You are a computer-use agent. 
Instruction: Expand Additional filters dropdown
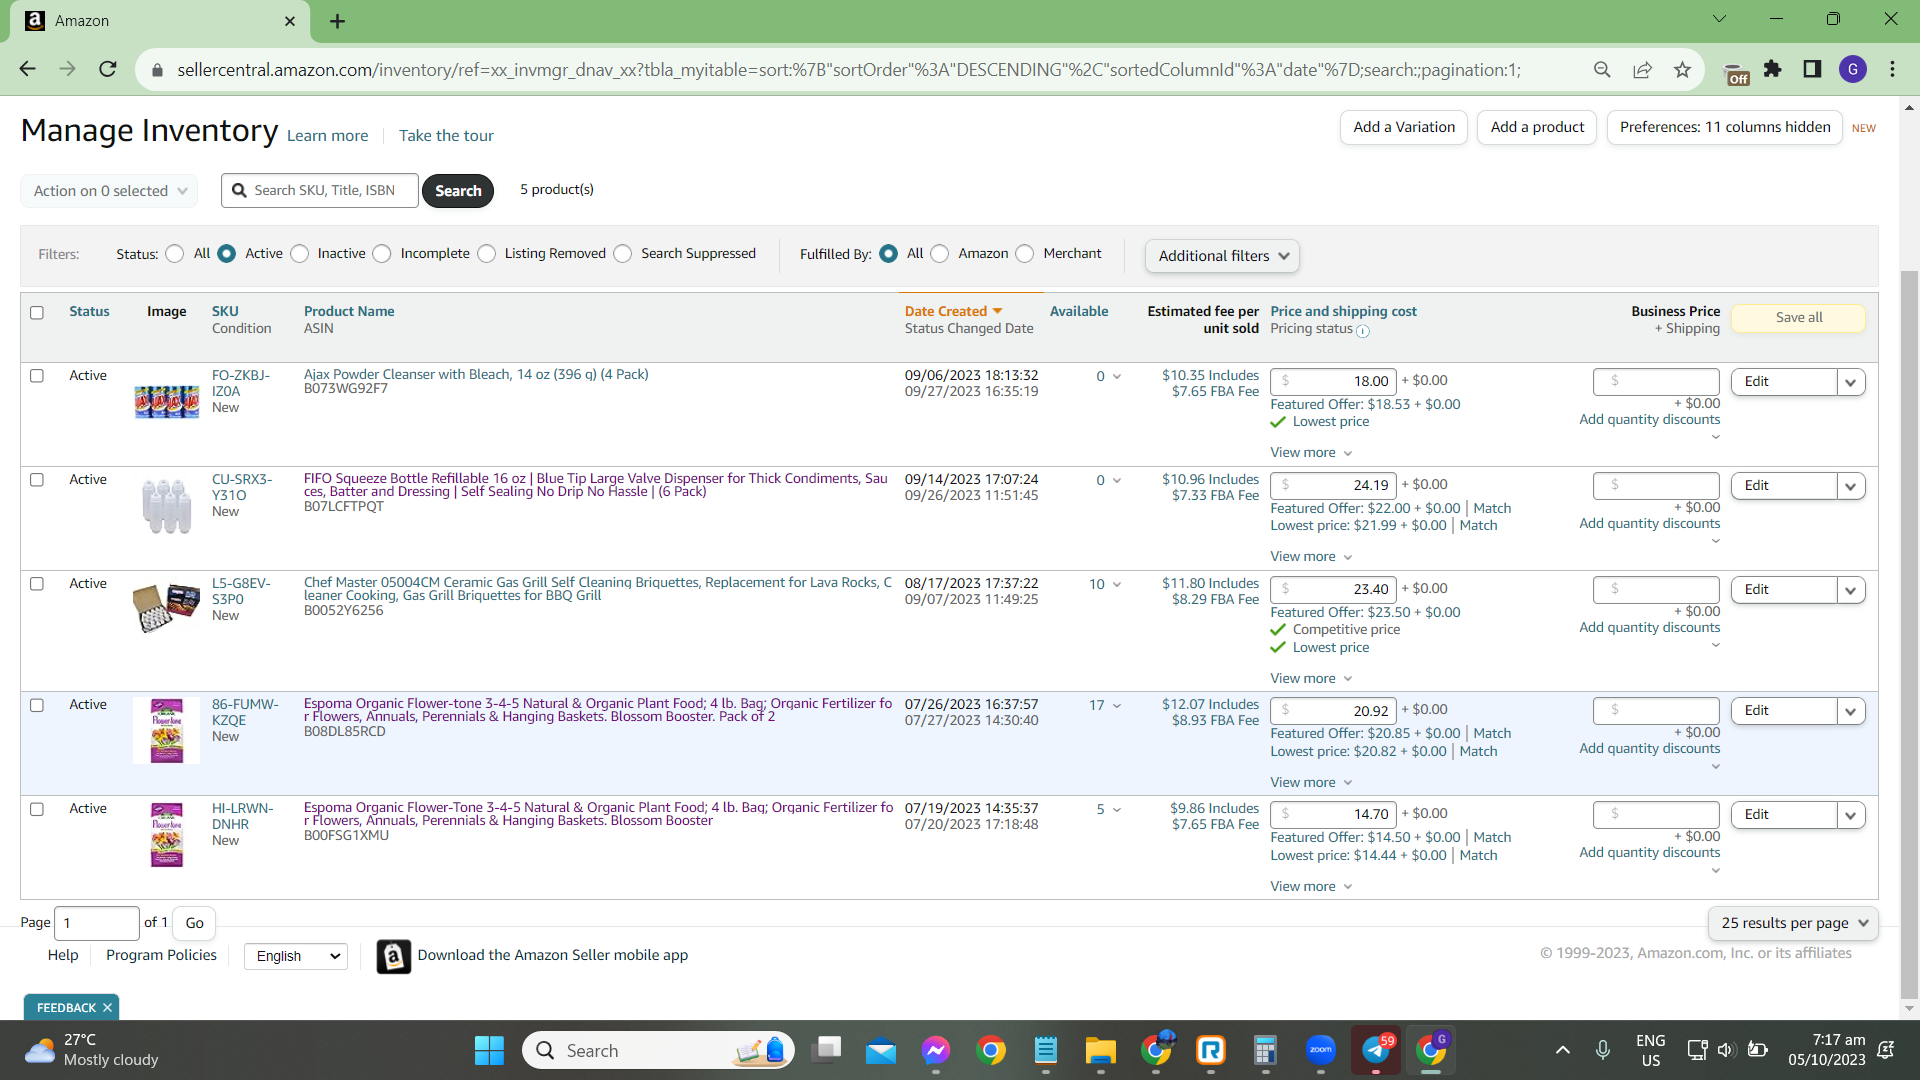pos(1222,256)
